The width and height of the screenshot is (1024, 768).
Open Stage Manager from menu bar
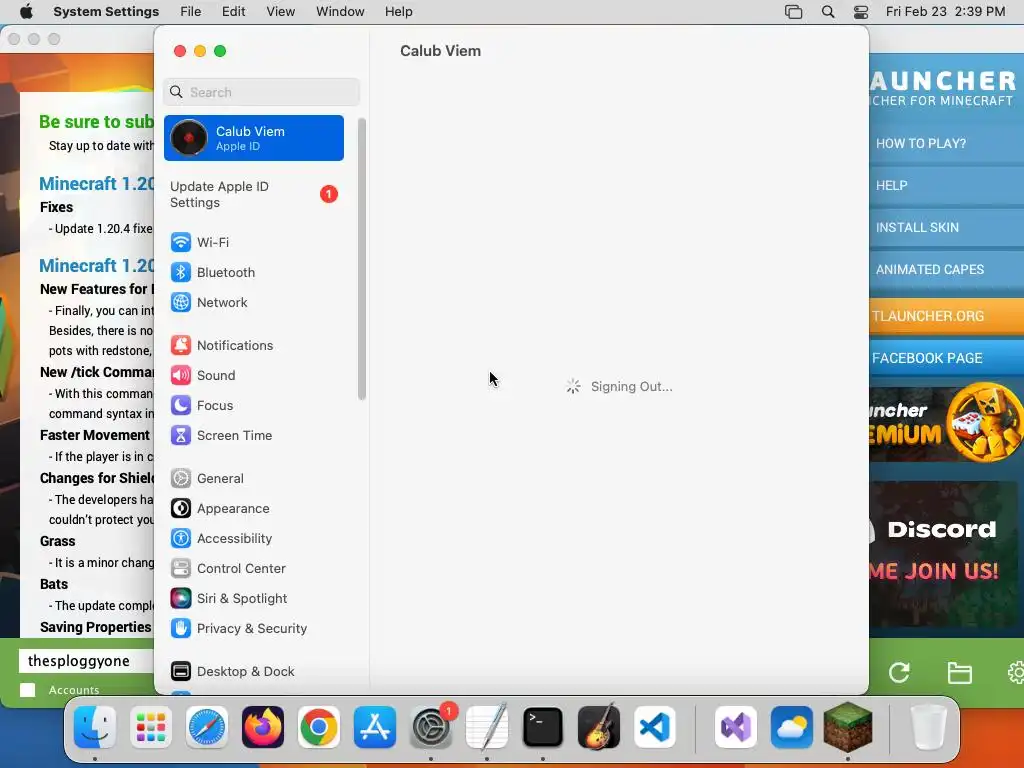pyautogui.click(x=793, y=12)
